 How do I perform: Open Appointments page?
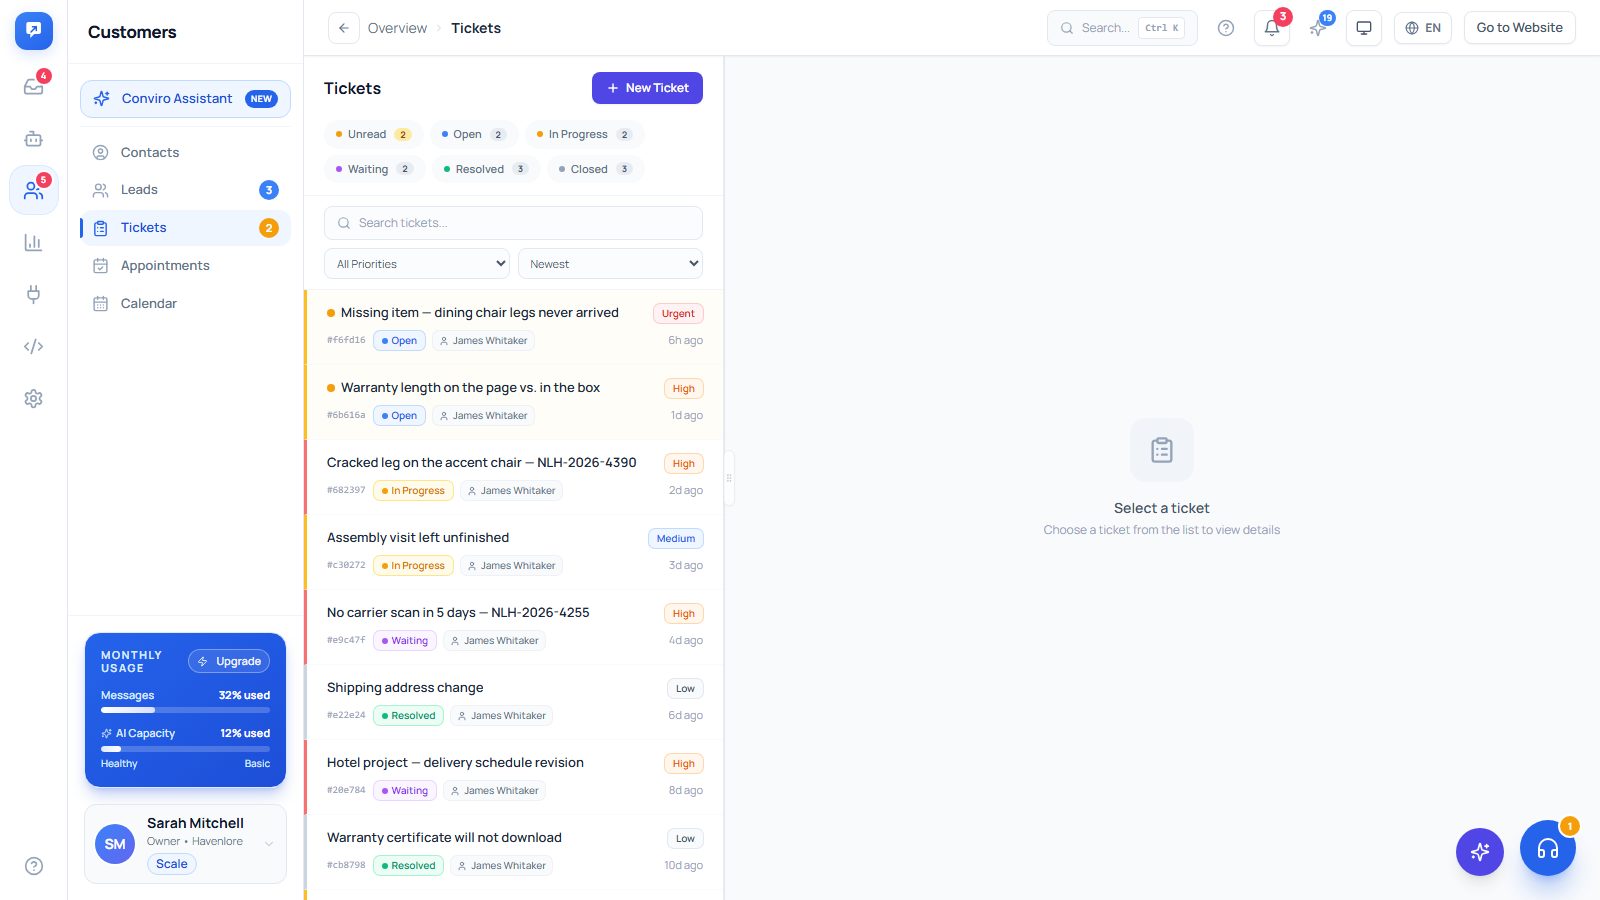click(185, 266)
